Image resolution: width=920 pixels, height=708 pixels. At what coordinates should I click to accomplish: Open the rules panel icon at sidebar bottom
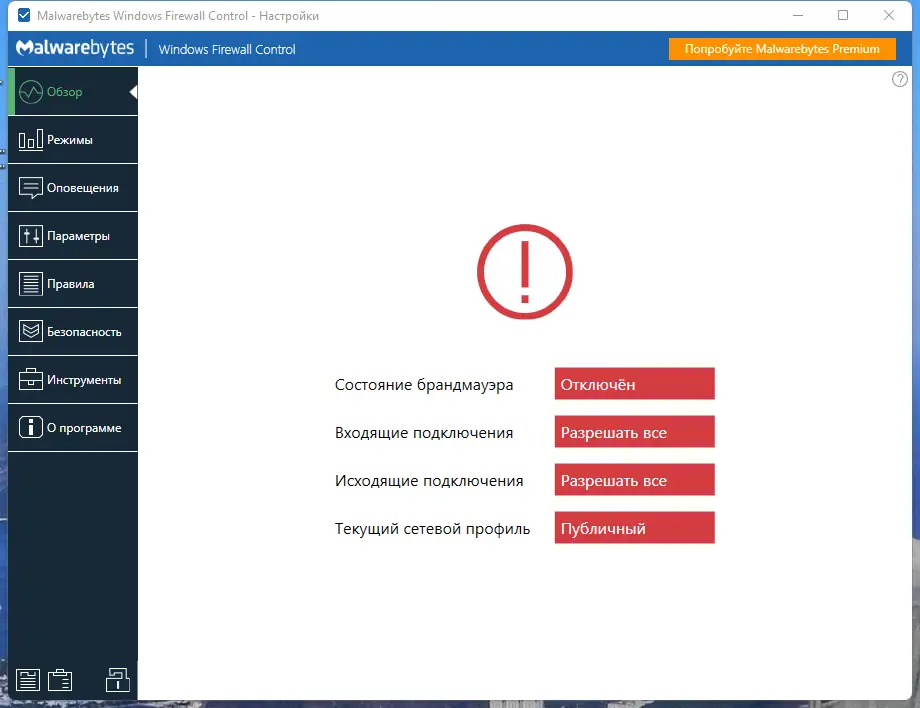[x=28, y=680]
